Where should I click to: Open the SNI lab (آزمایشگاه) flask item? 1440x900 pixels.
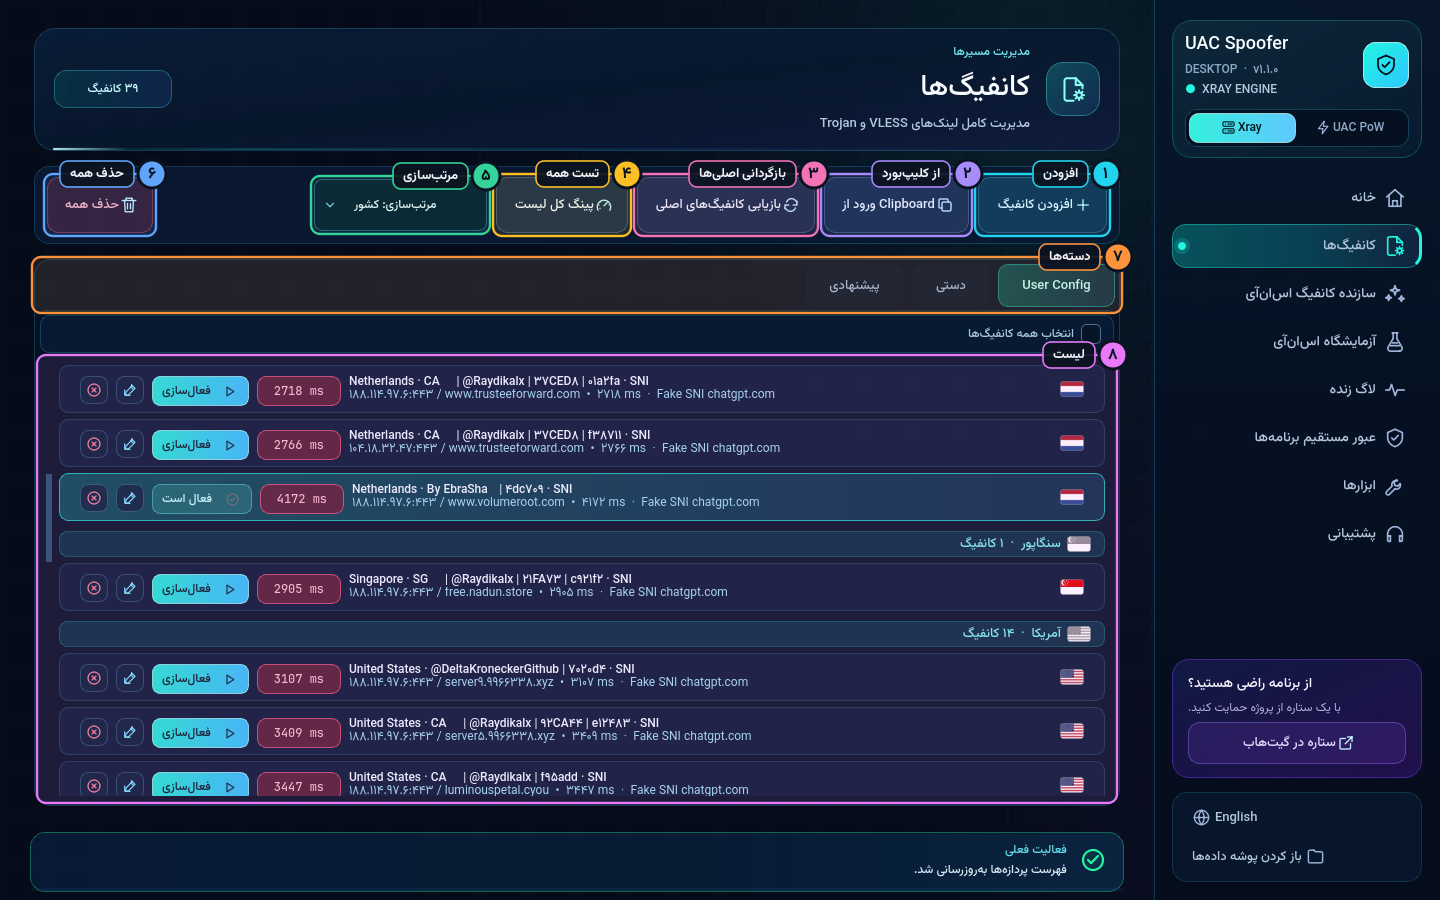[x=1297, y=342]
